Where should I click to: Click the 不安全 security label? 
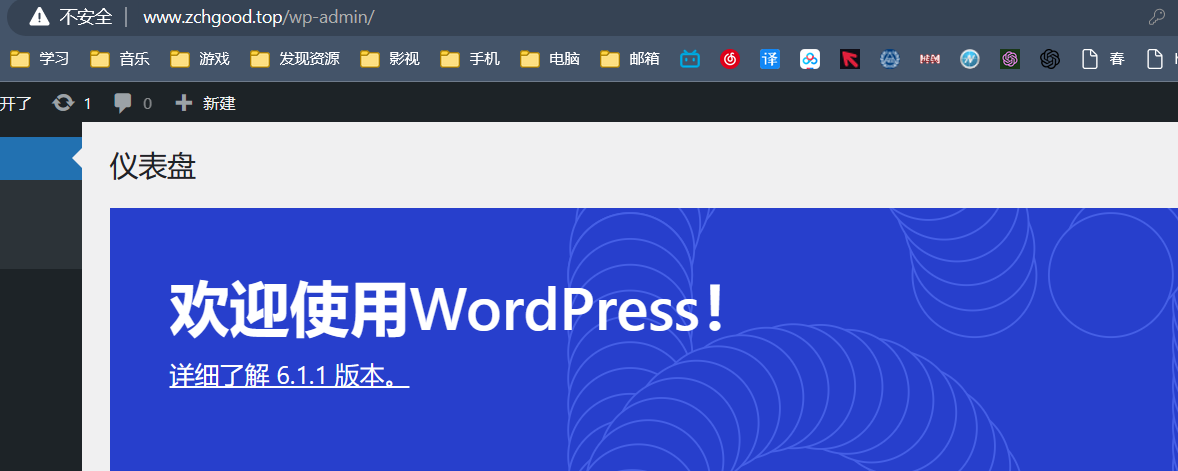pos(86,17)
